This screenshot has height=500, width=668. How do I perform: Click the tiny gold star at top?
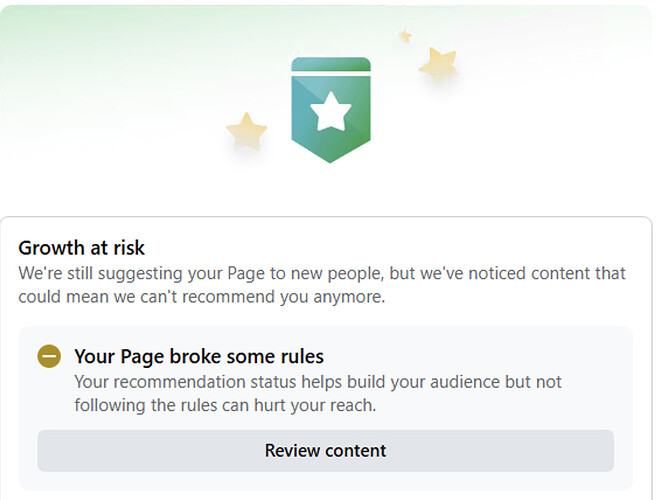405,36
